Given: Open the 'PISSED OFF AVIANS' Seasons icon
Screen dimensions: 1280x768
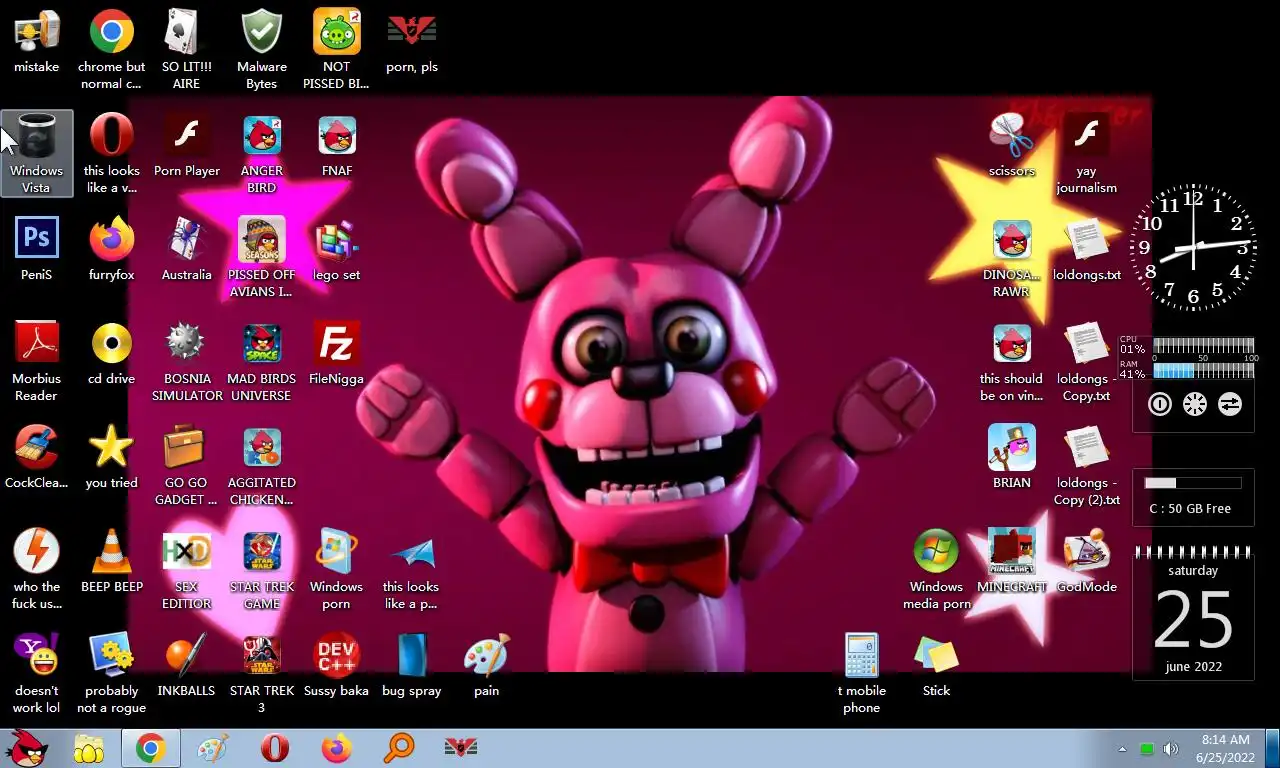Looking at the screenshot, I should [x=261, y=257].
